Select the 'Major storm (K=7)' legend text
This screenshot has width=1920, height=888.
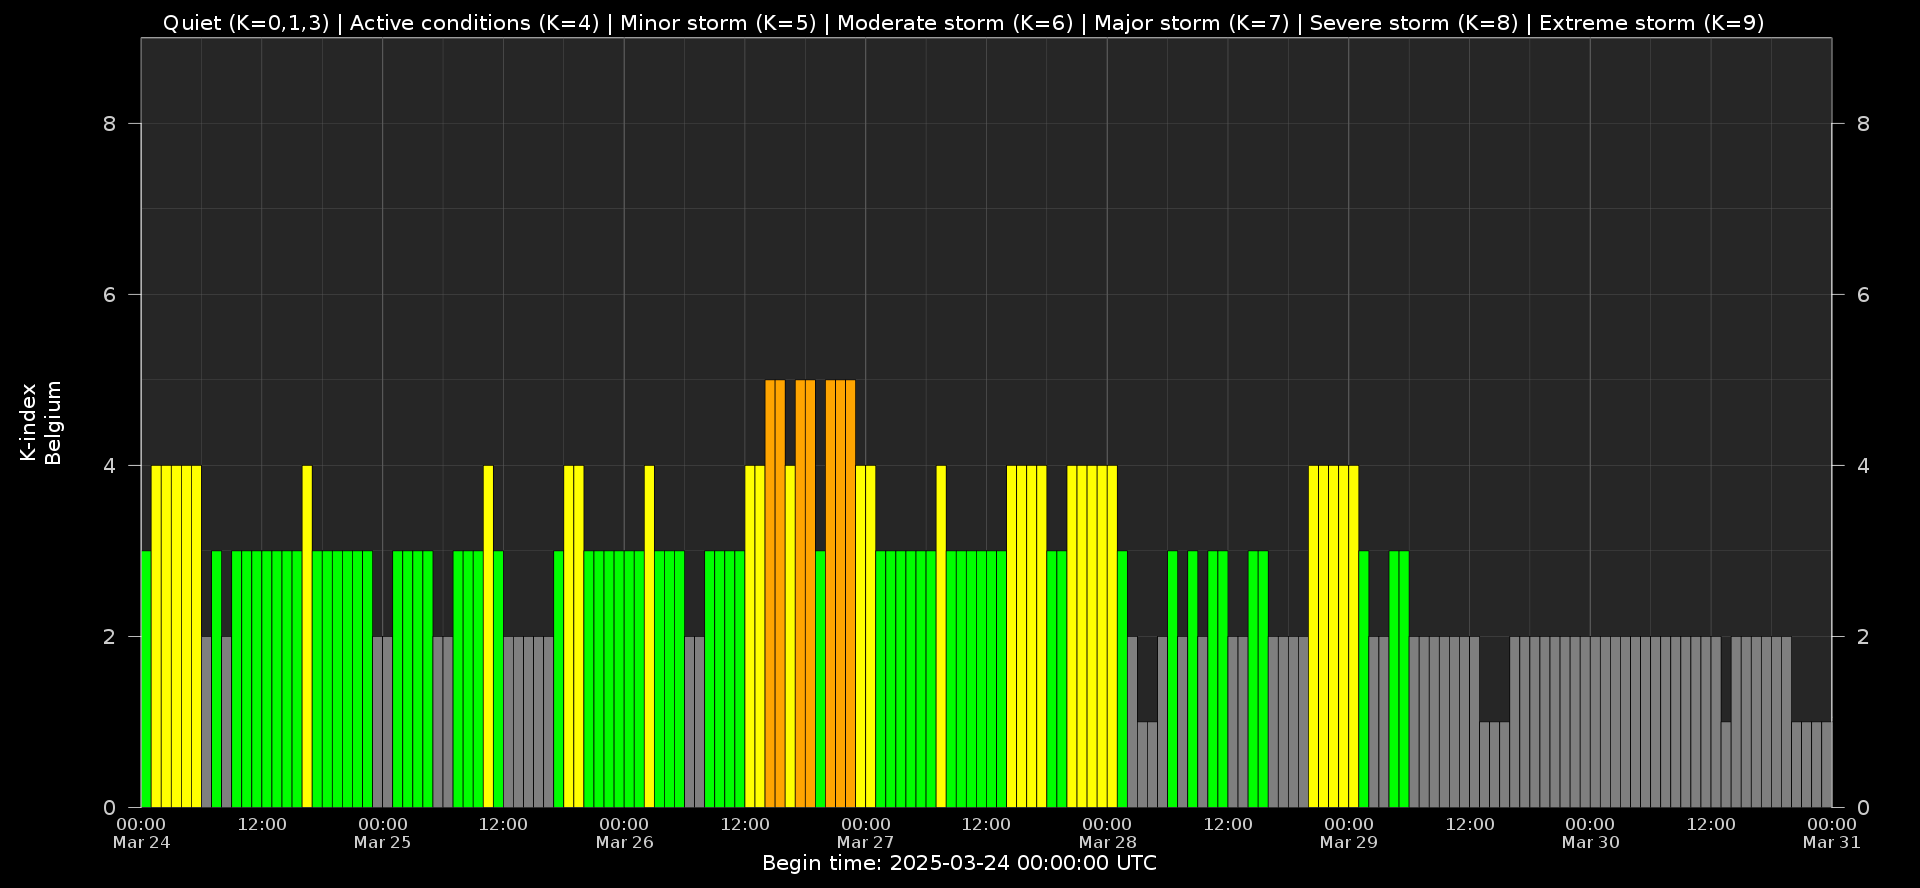(x=1191, y=23)
